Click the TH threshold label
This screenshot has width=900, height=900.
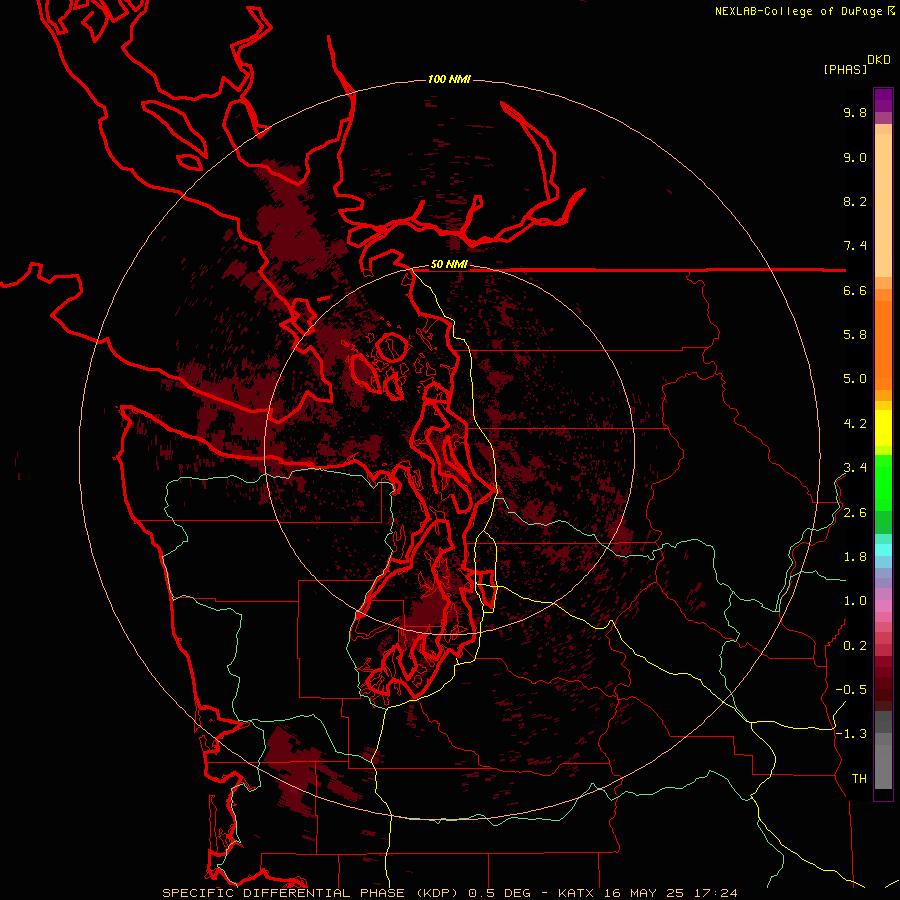(859, 779)
